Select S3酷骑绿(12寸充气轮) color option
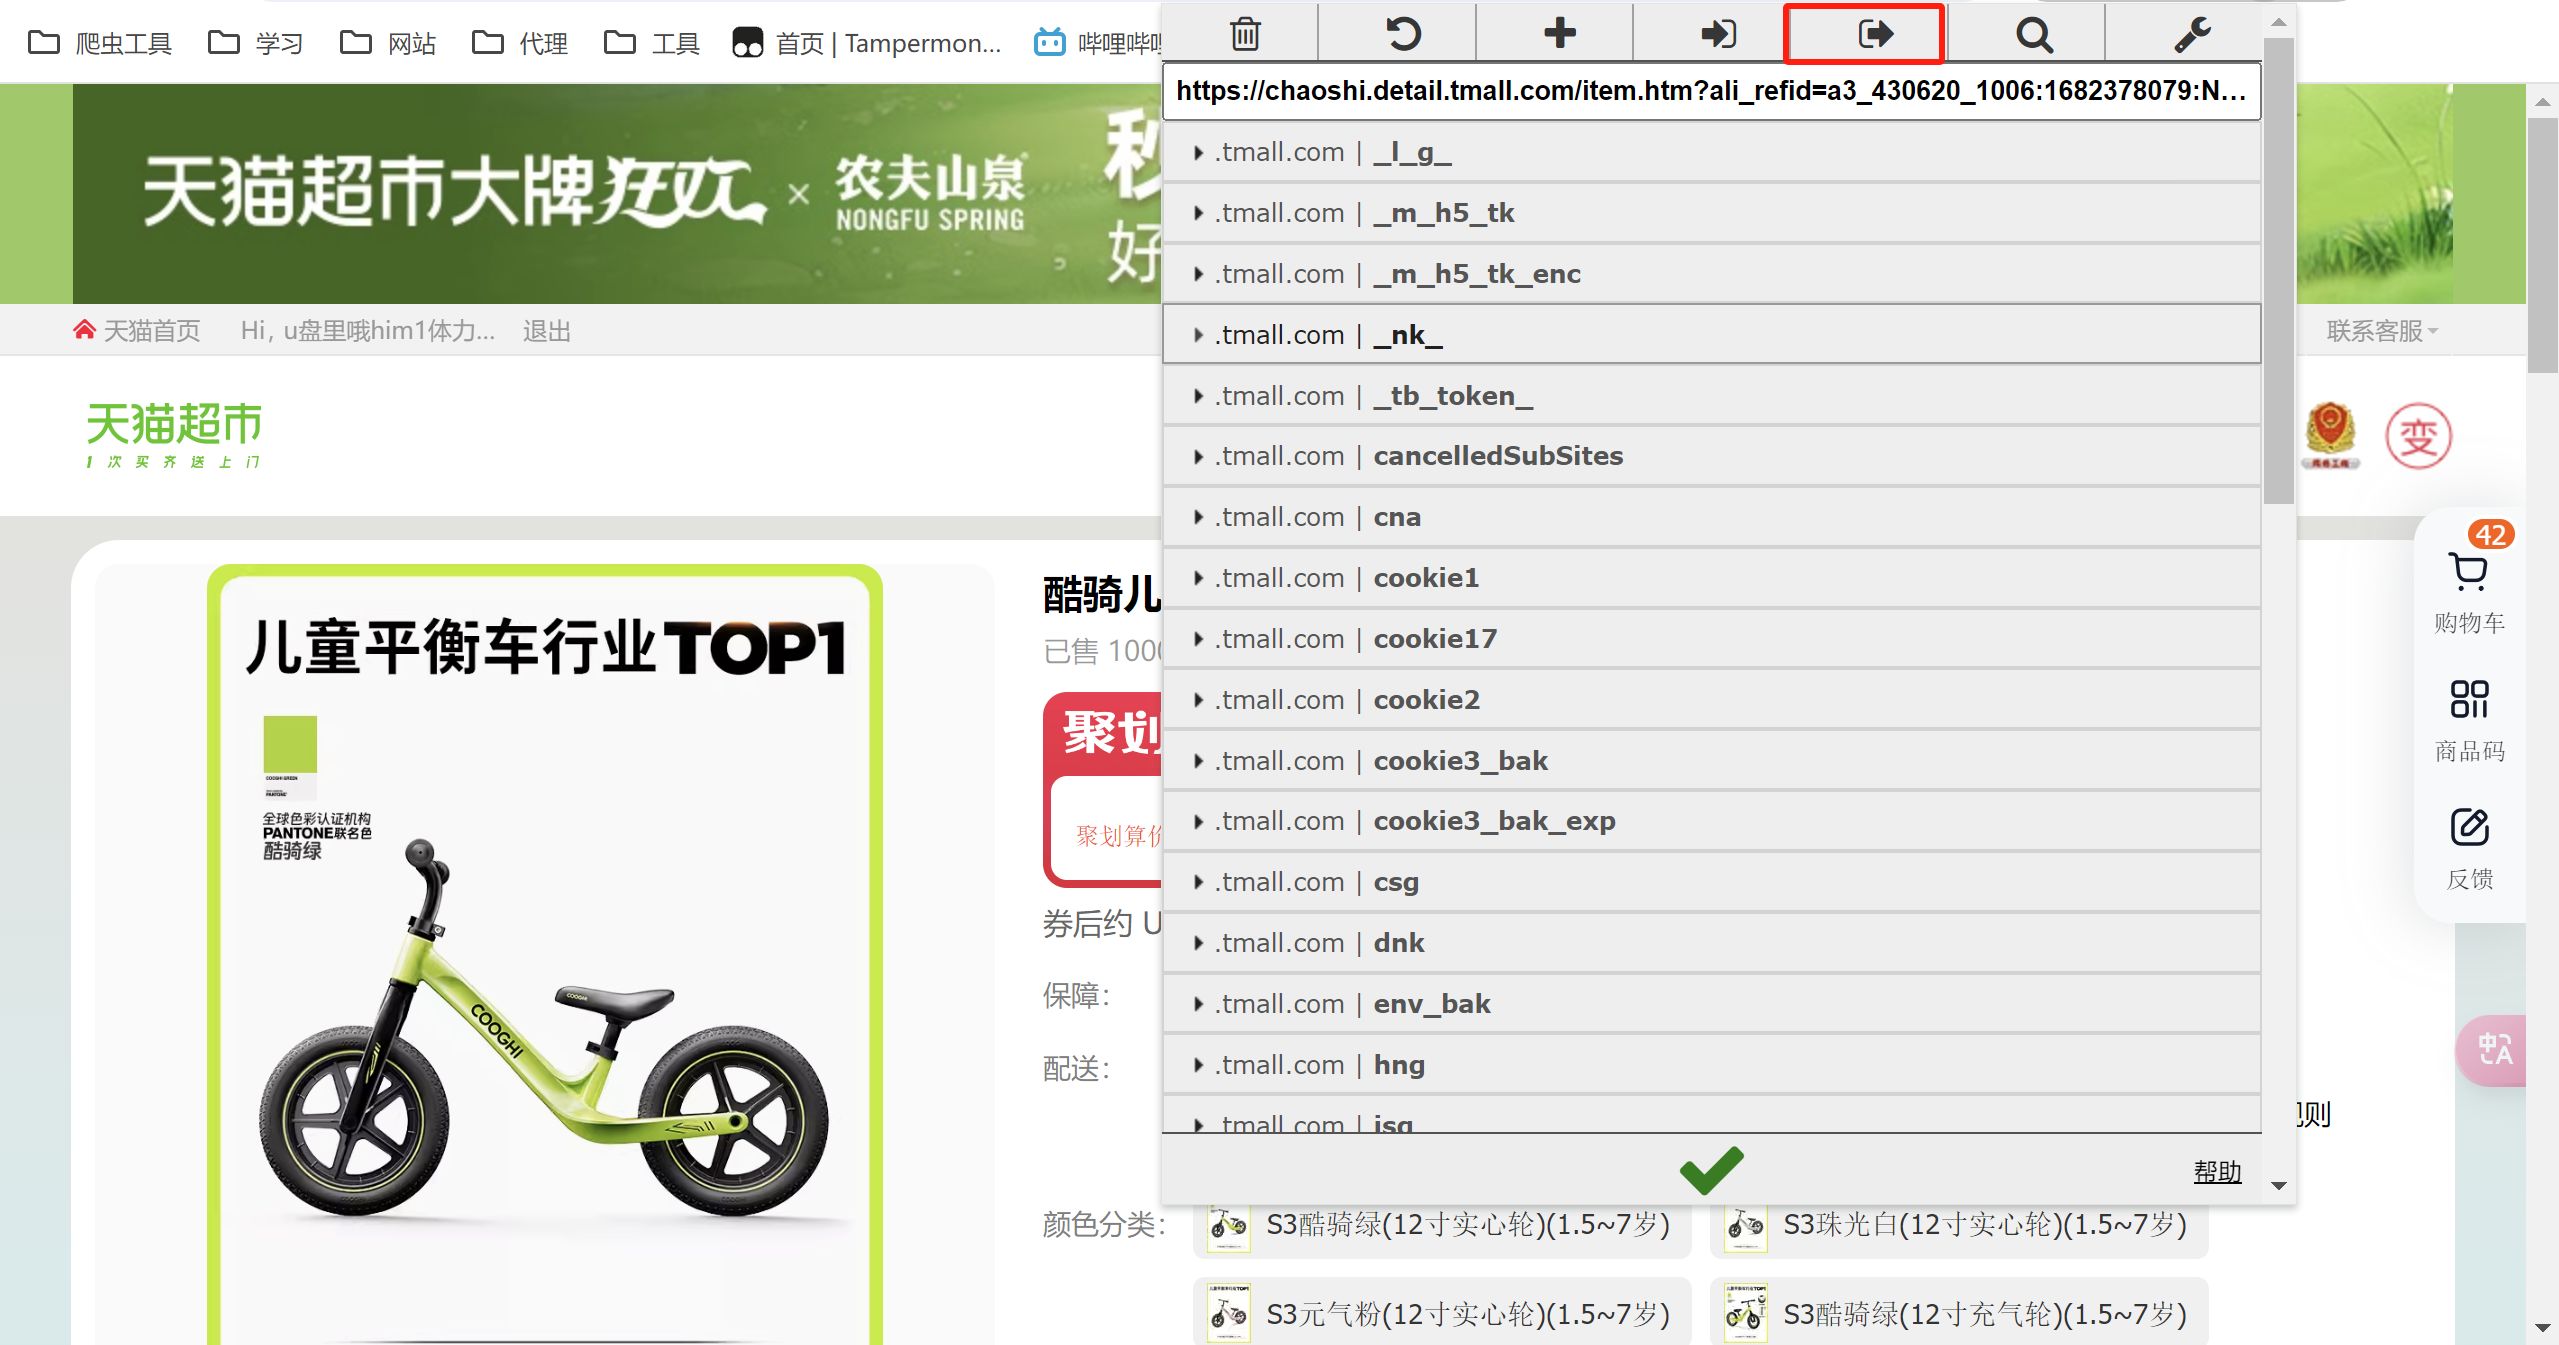 pyautogui.click(x=1959, y=1313)
